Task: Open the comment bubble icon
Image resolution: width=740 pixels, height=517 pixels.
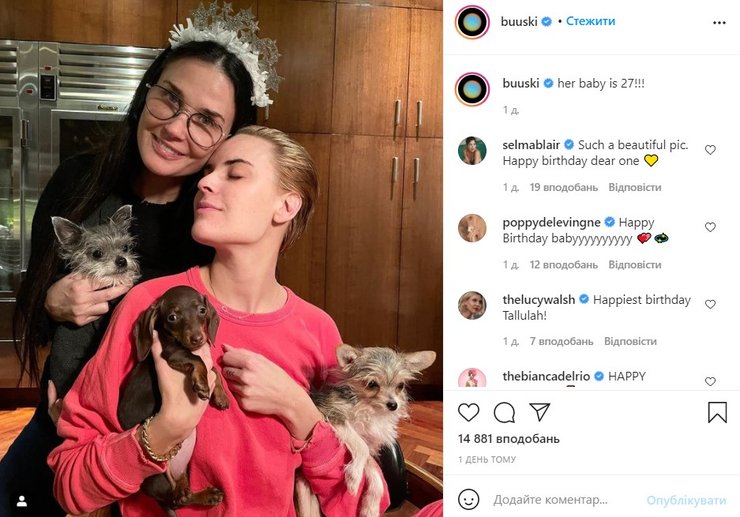Action: [504, 412]
